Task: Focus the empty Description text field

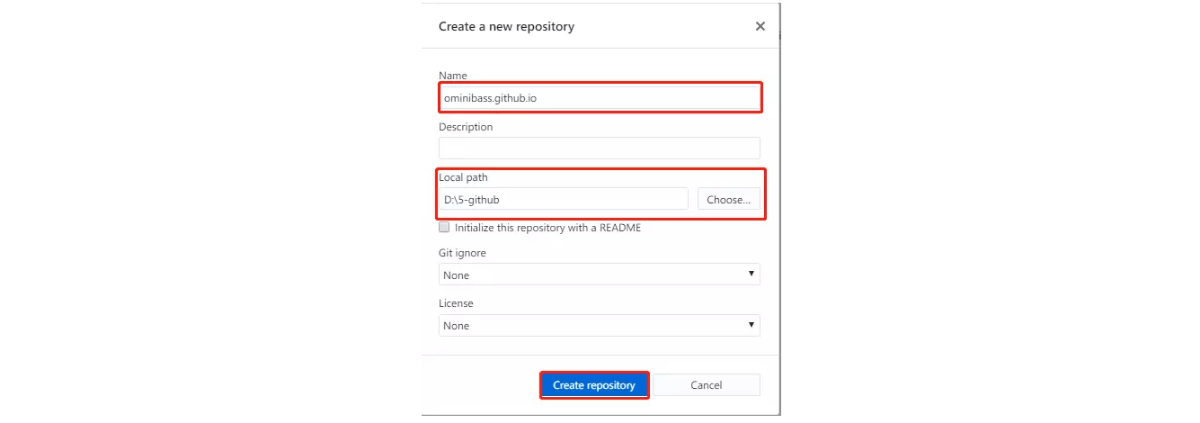Action: click(599, 148)
